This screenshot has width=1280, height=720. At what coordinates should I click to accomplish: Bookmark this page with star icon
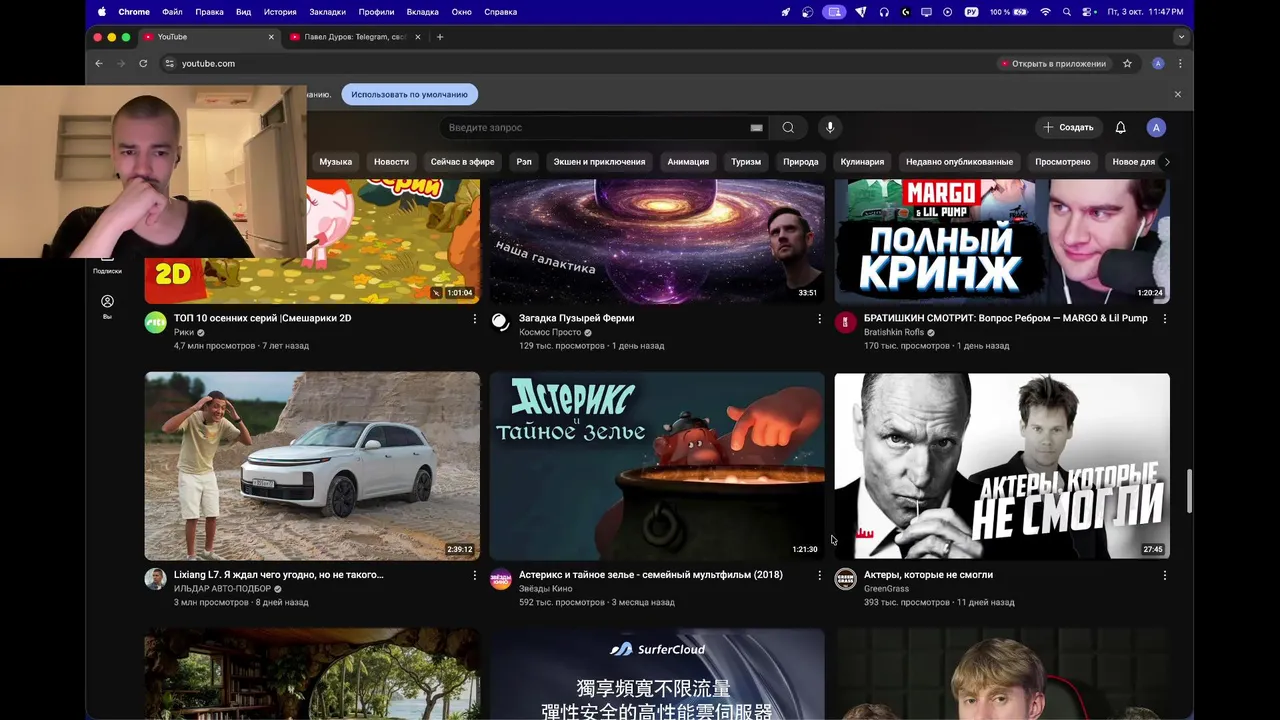1127,63
